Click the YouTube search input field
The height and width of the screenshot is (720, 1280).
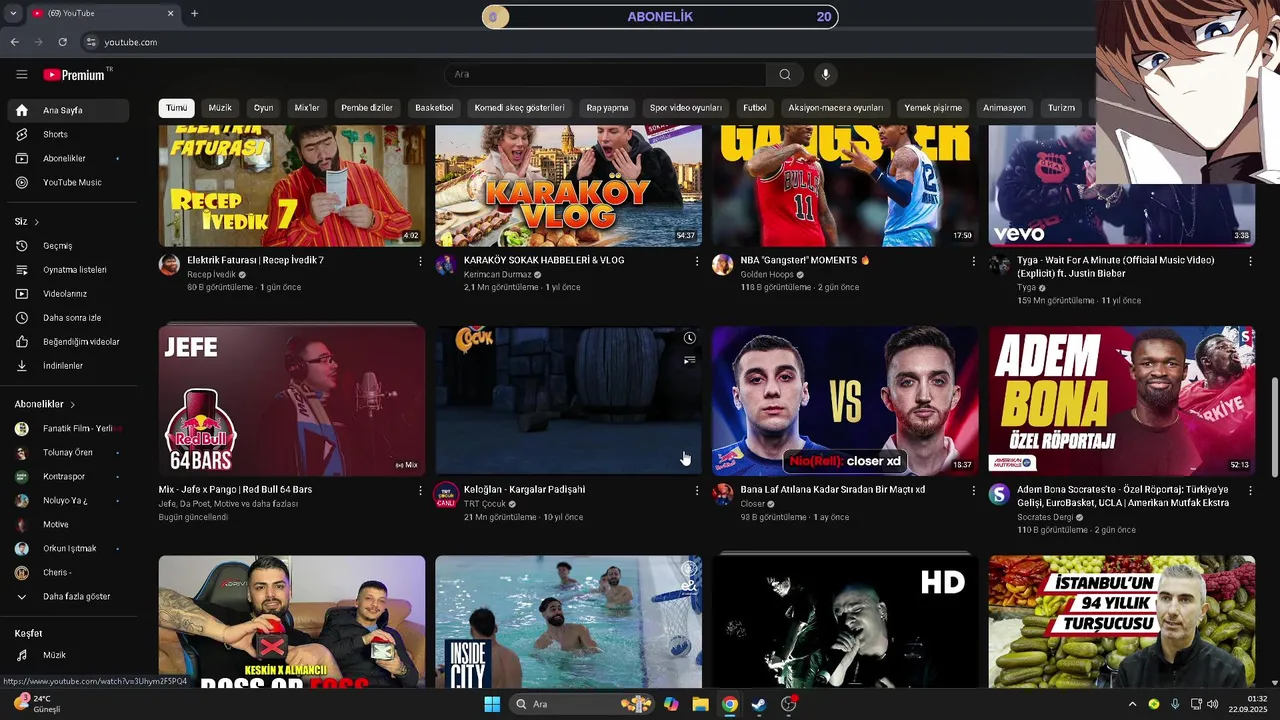[x=606, y=74]
